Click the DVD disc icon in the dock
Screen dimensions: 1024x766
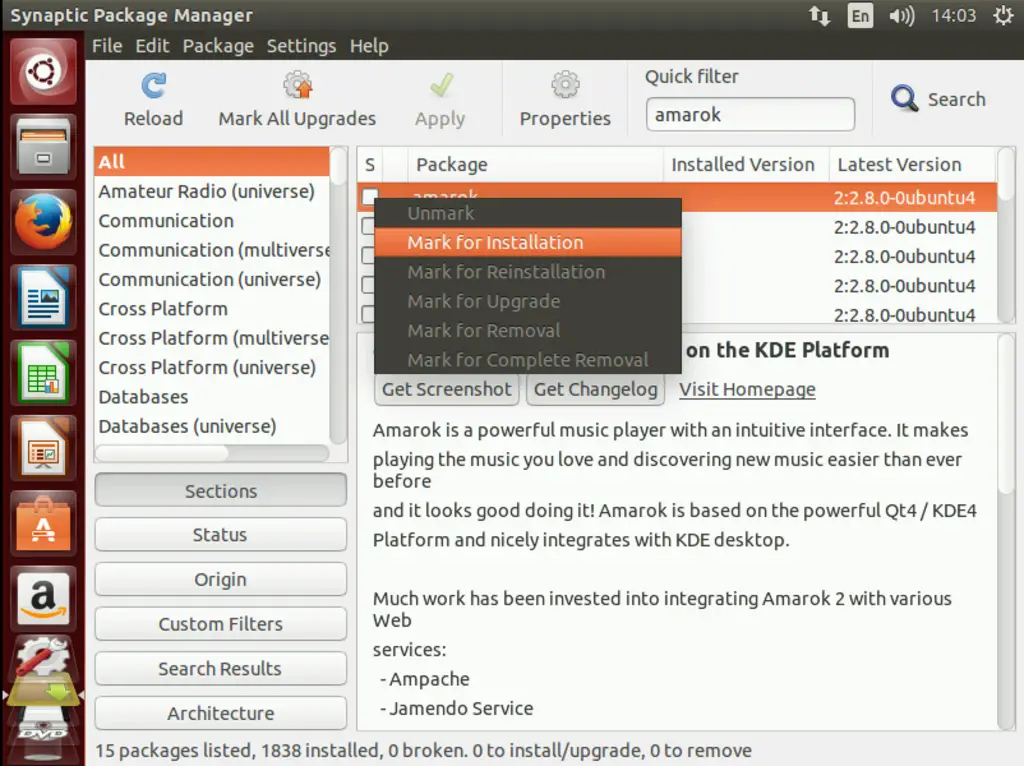point(43,731)
